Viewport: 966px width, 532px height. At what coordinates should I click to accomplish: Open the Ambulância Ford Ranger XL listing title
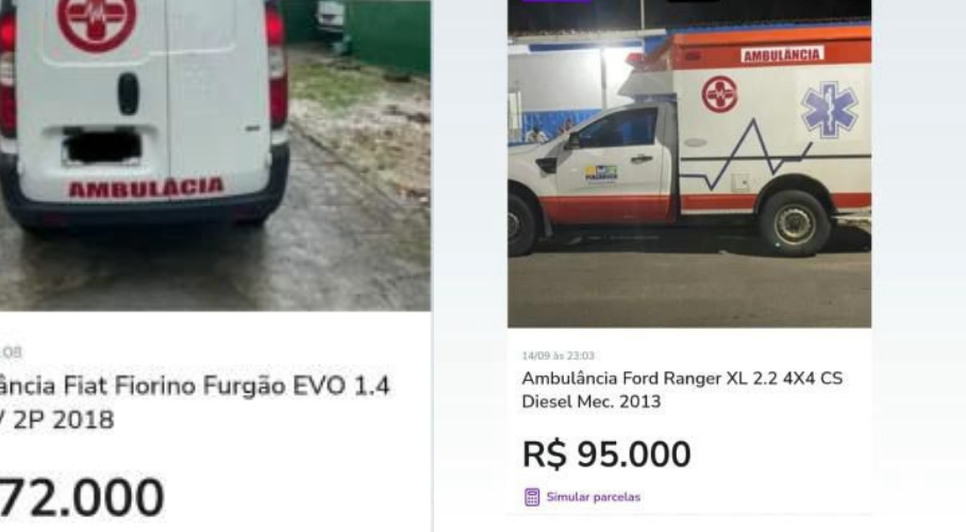coord(682,390)
